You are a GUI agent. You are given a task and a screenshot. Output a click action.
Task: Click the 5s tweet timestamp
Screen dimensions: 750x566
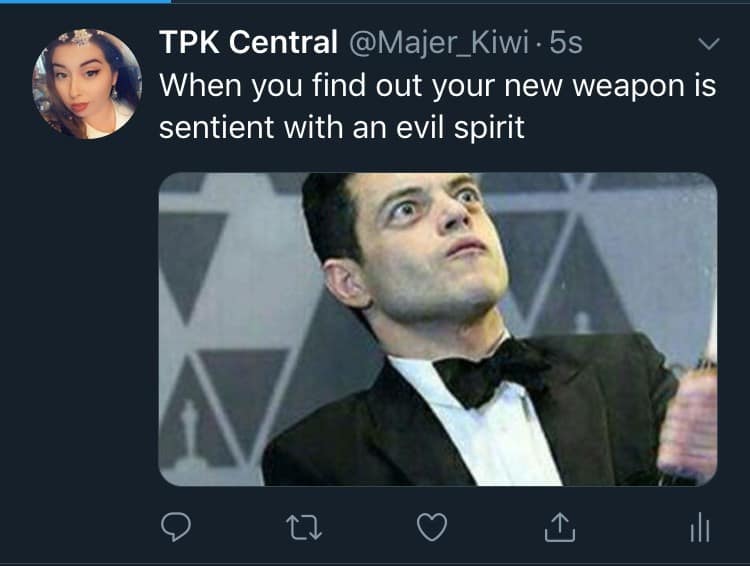tap(565, 43)
